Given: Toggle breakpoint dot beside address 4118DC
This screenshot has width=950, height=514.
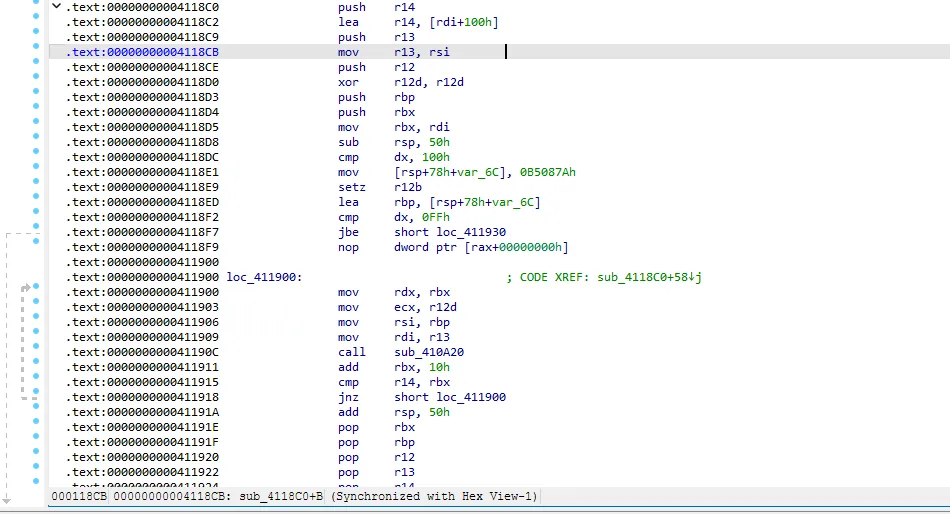Looking at the screenshot, I should tap(36, 151).
